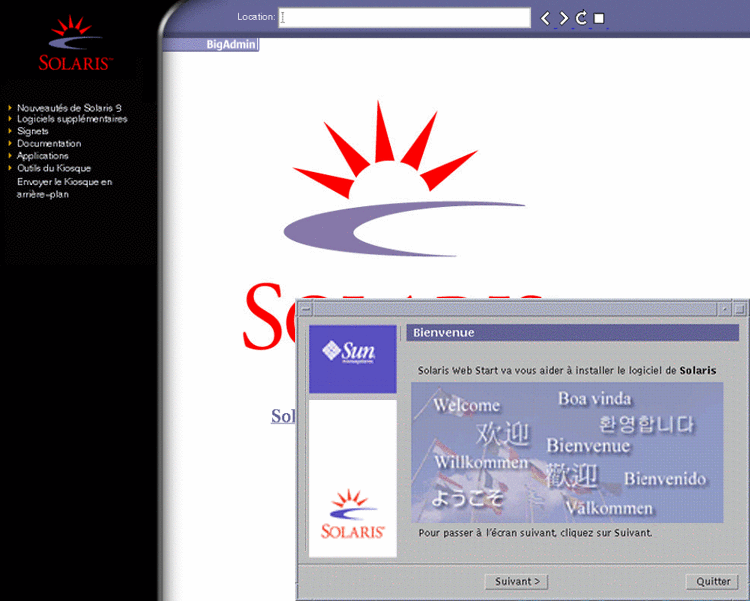Expand the Documentation arrow
The image size is (750, 601).
pos(10,143)
